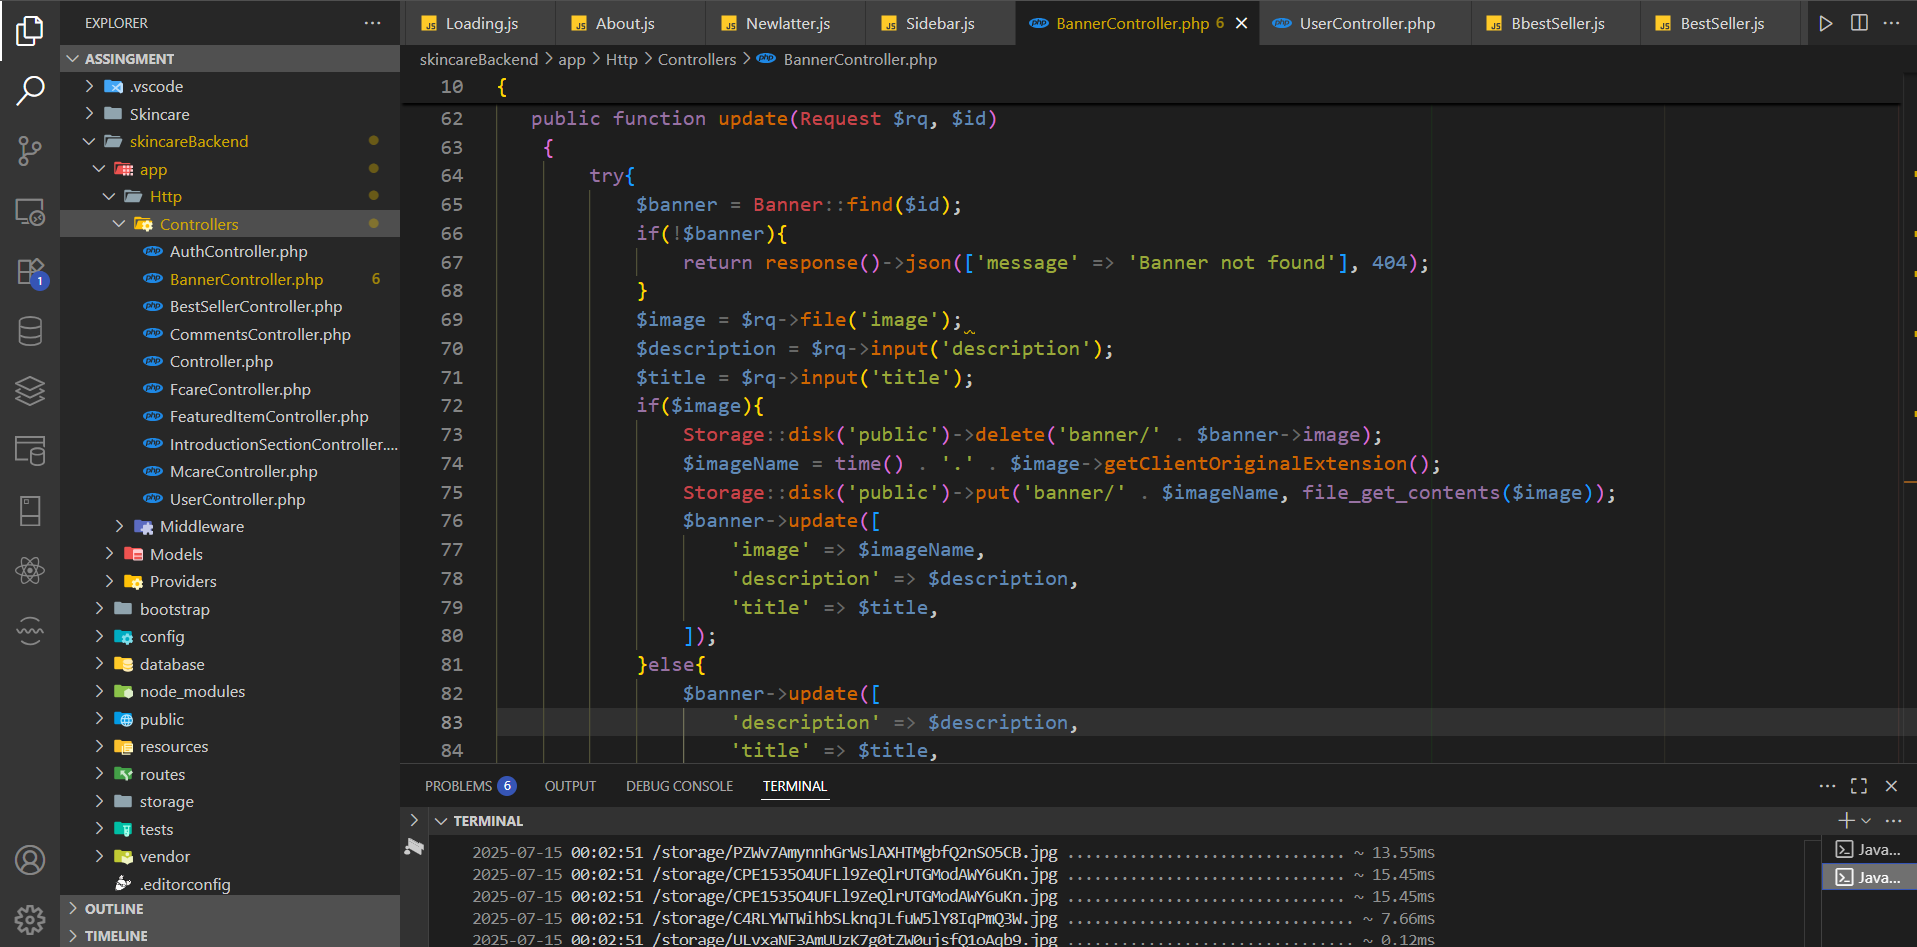Open AuthController.php in the explorer
Screen dimensions: 1917x947
[230, 251]
